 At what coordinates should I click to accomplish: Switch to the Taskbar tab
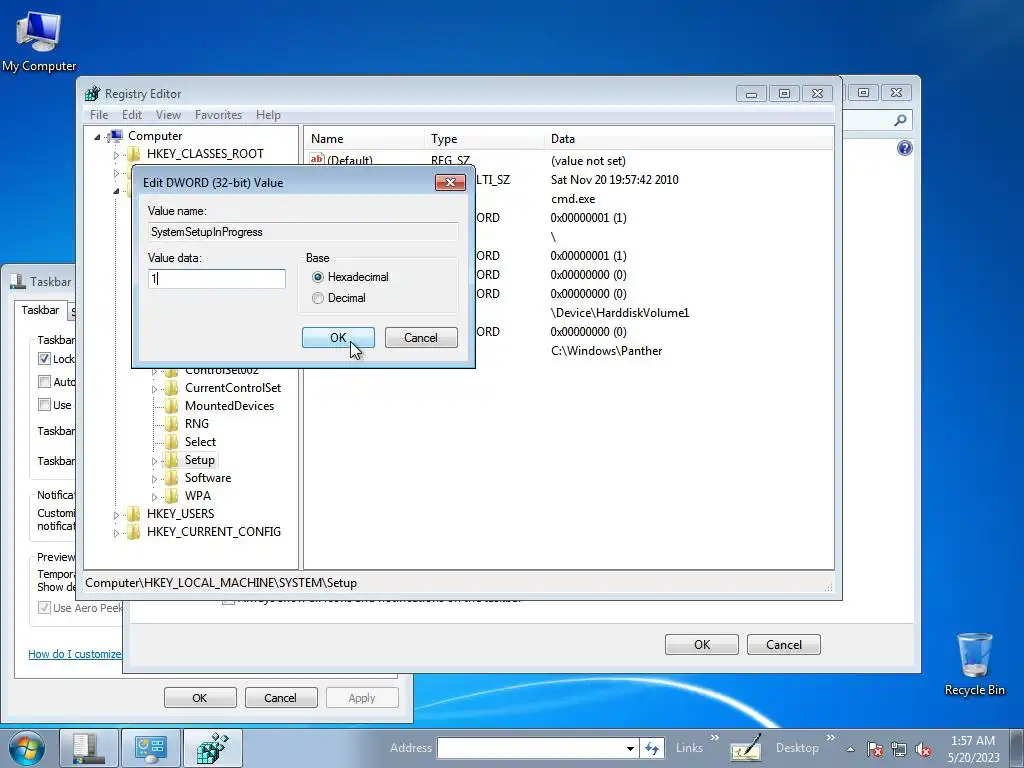(40, 310)
